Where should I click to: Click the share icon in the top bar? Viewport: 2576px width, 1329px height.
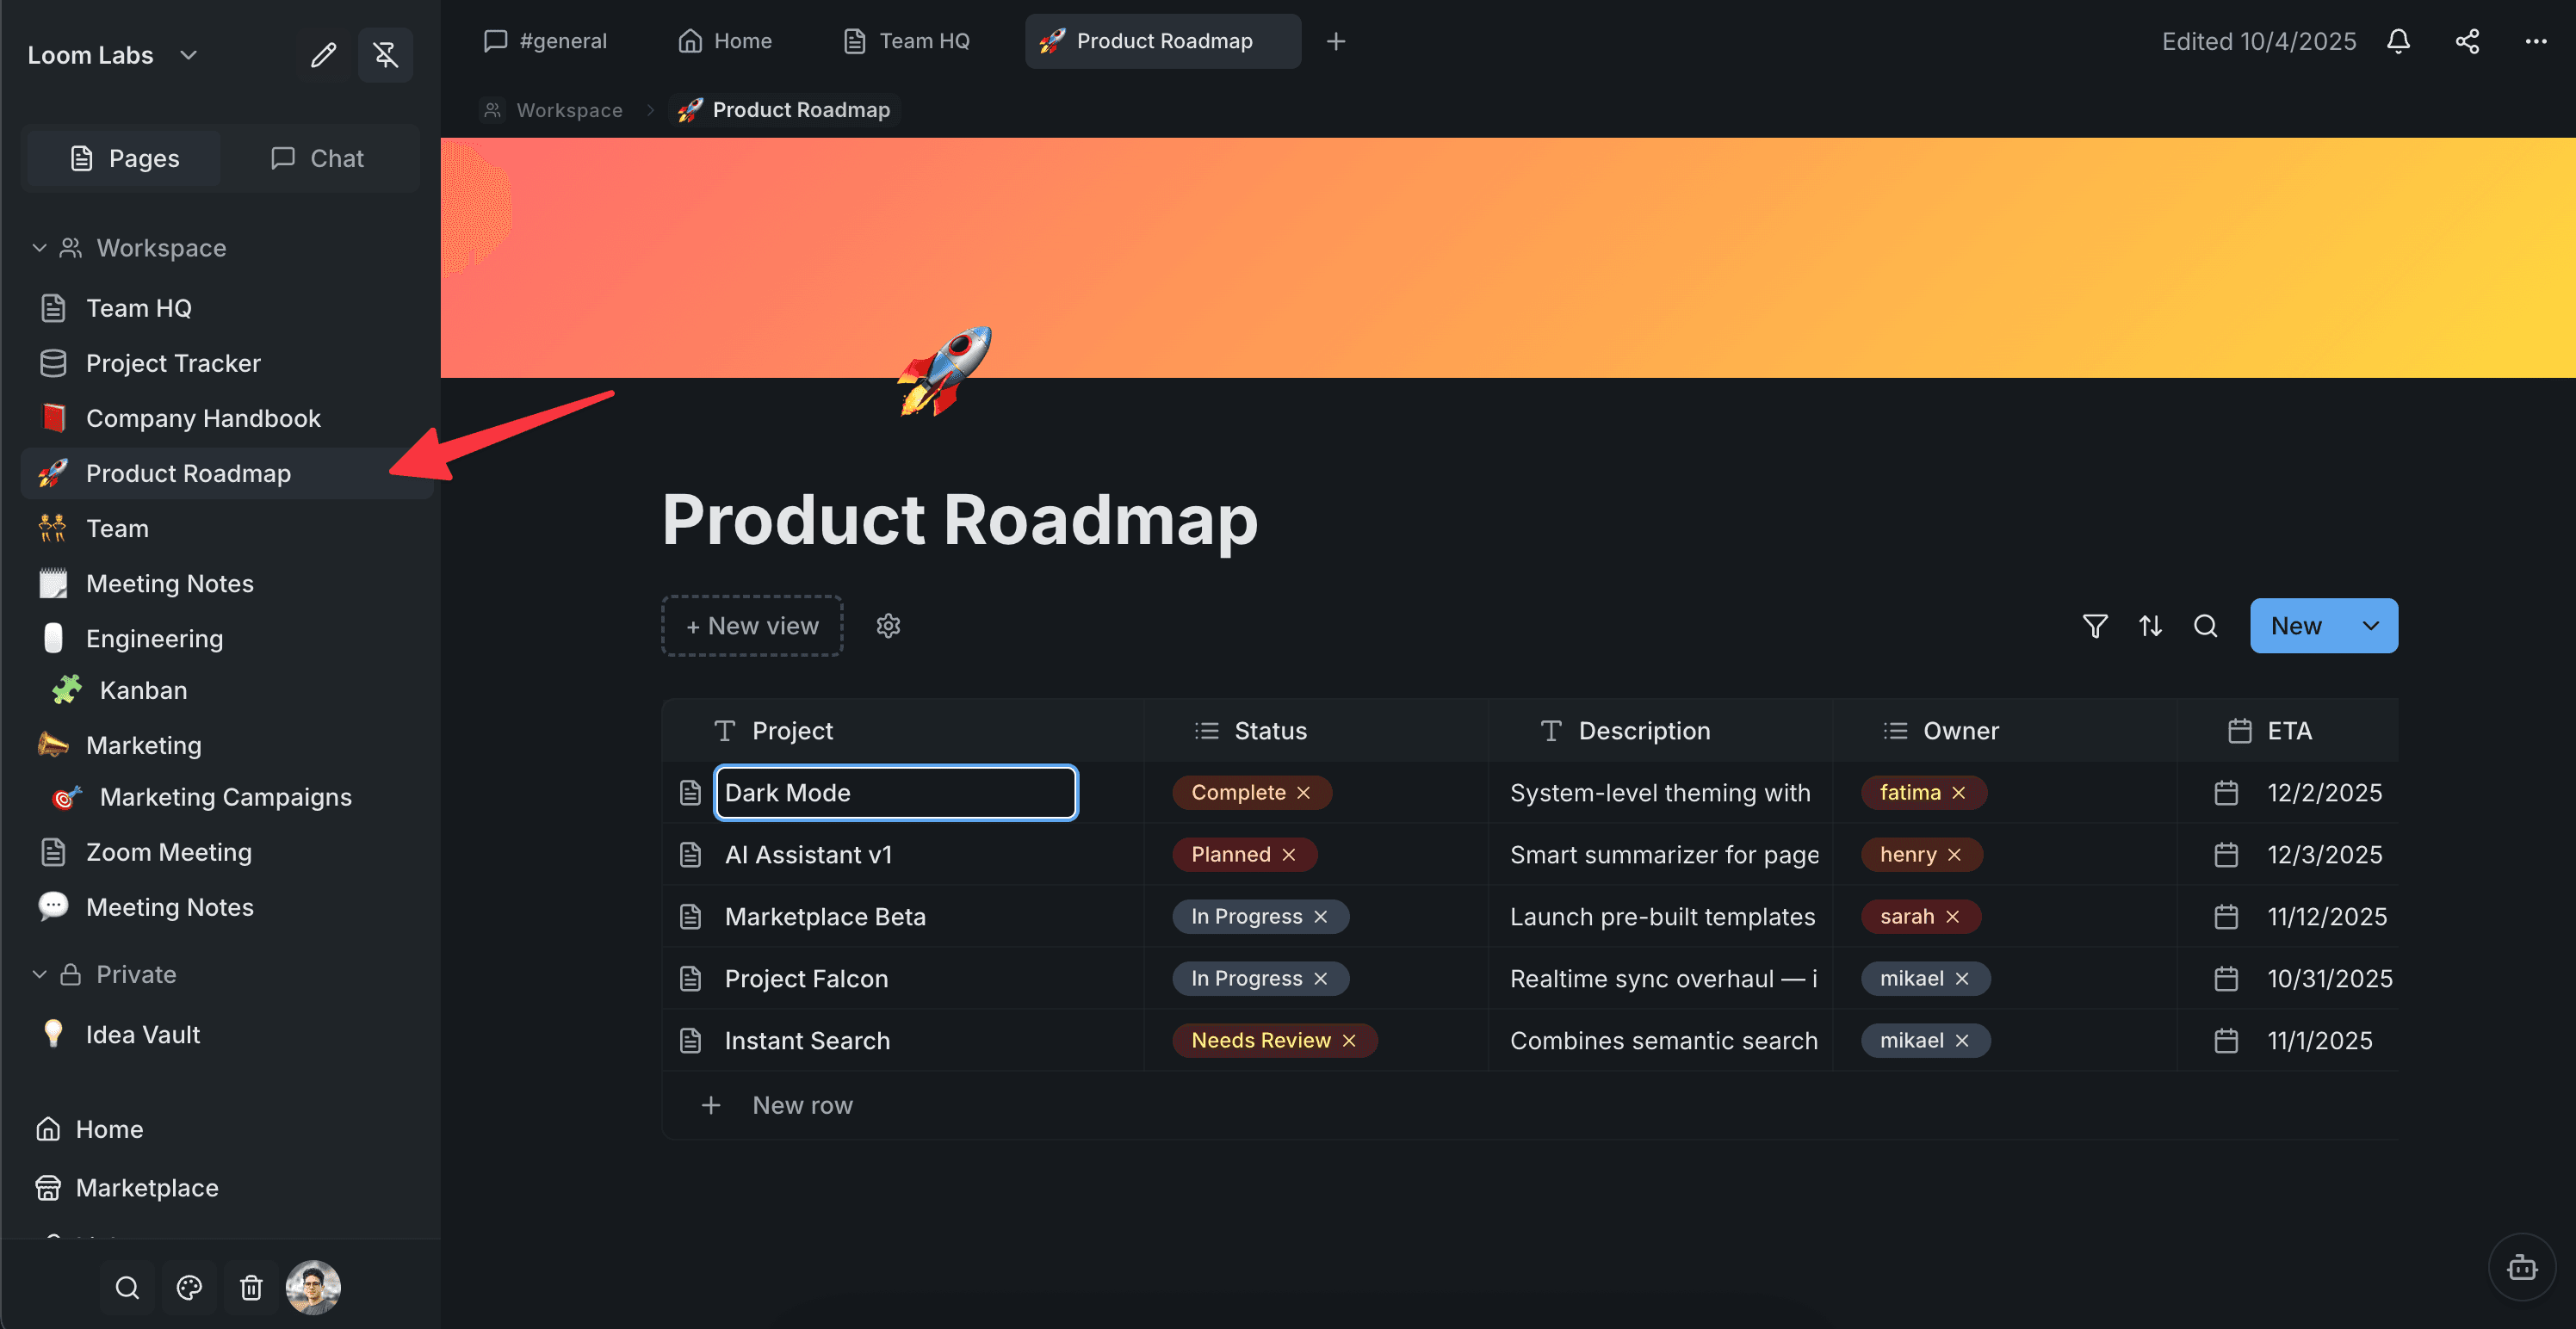2467,41
